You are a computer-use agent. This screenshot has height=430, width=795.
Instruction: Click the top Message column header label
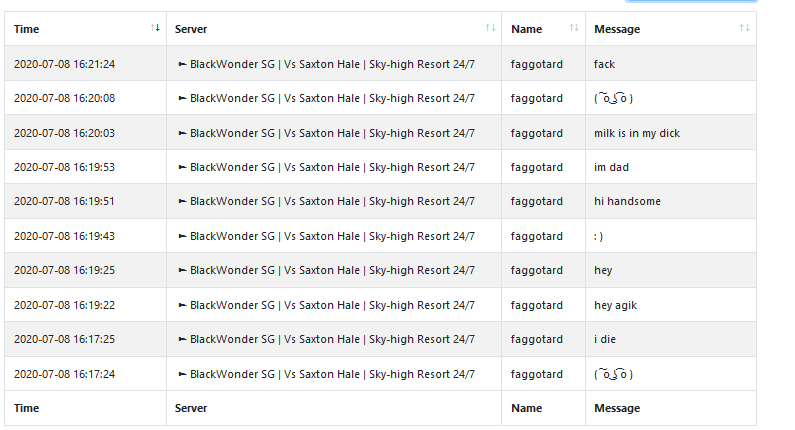click(x=617, y=29)
